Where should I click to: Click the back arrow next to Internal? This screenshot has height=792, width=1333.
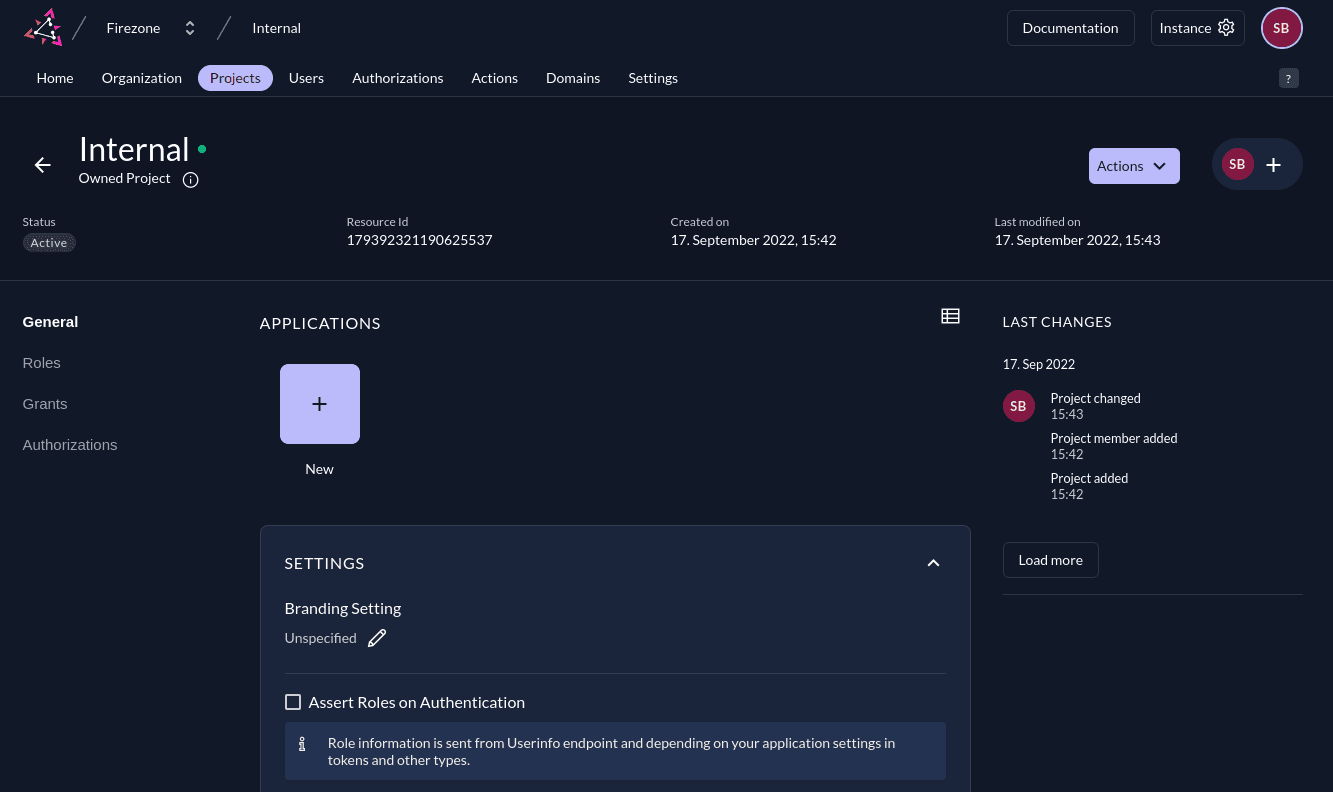[42, 164]
